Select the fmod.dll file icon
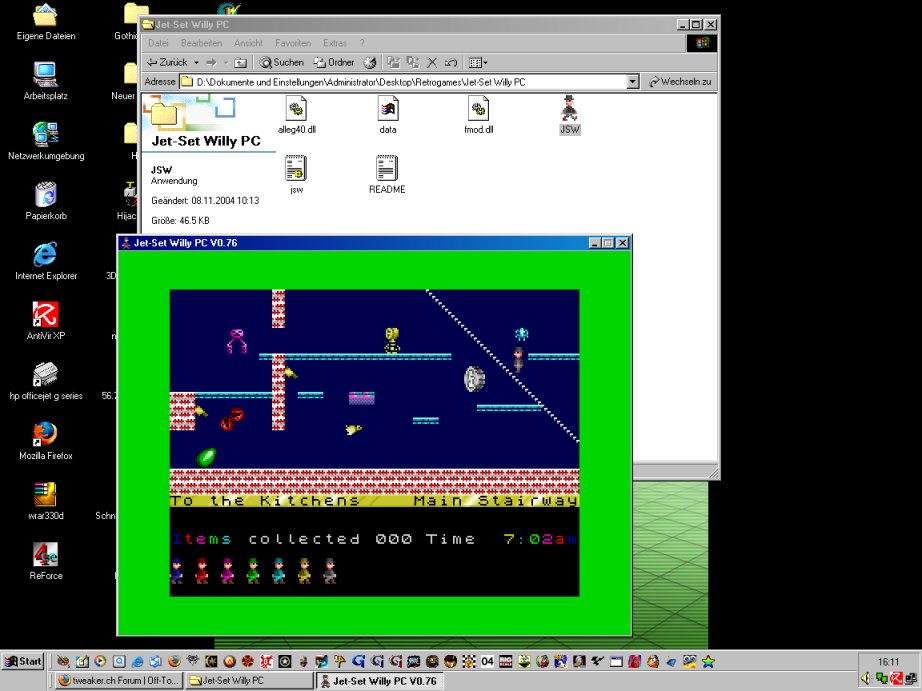Screen dimensions: 922x691 pyautogui.click(x=479, y=108)
